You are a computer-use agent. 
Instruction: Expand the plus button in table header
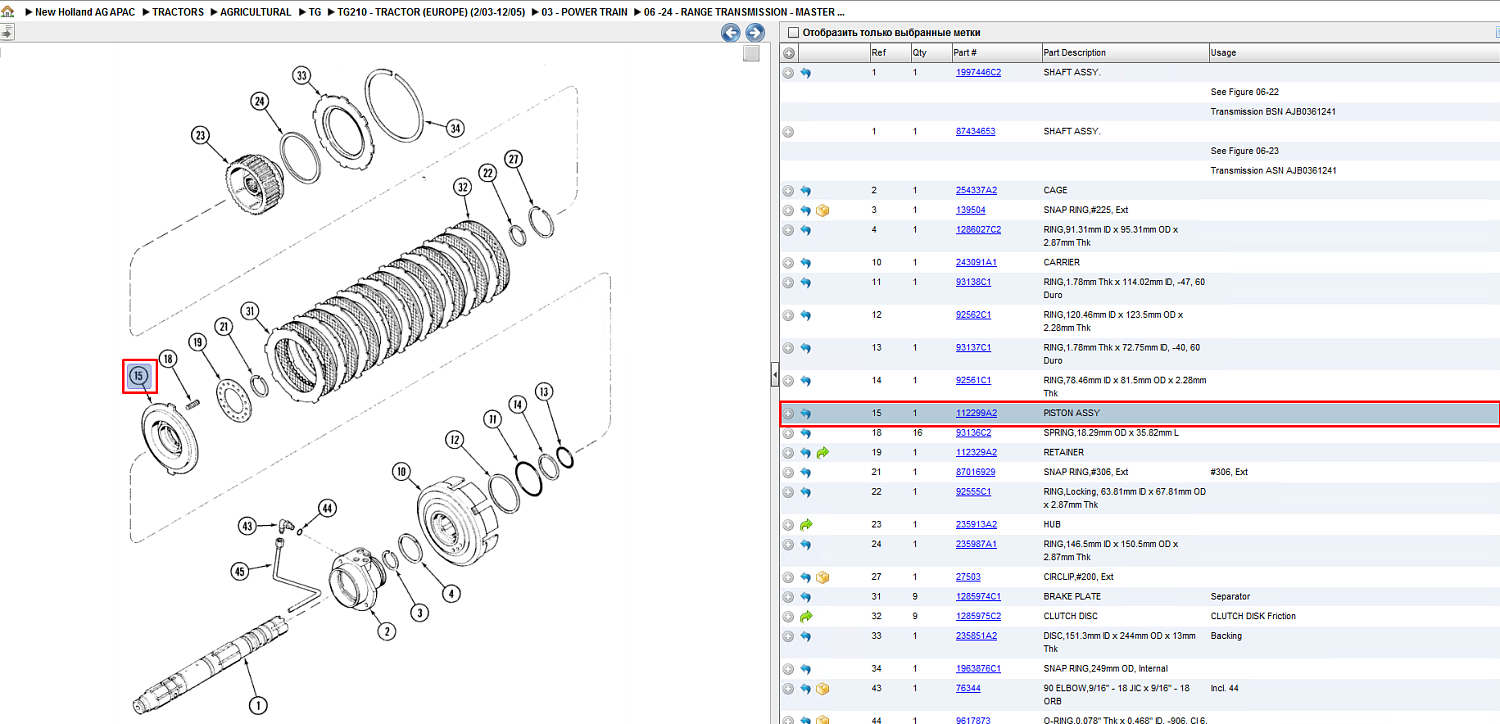coord(788,53)
